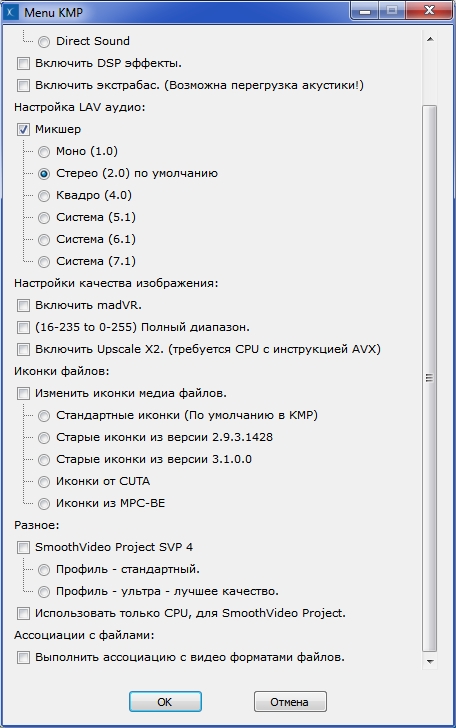This screenshot has width=456, height=728.
Task: Select the Иконки от CUTA radio option
Action: pyautogui.click(x=44, y=482)
